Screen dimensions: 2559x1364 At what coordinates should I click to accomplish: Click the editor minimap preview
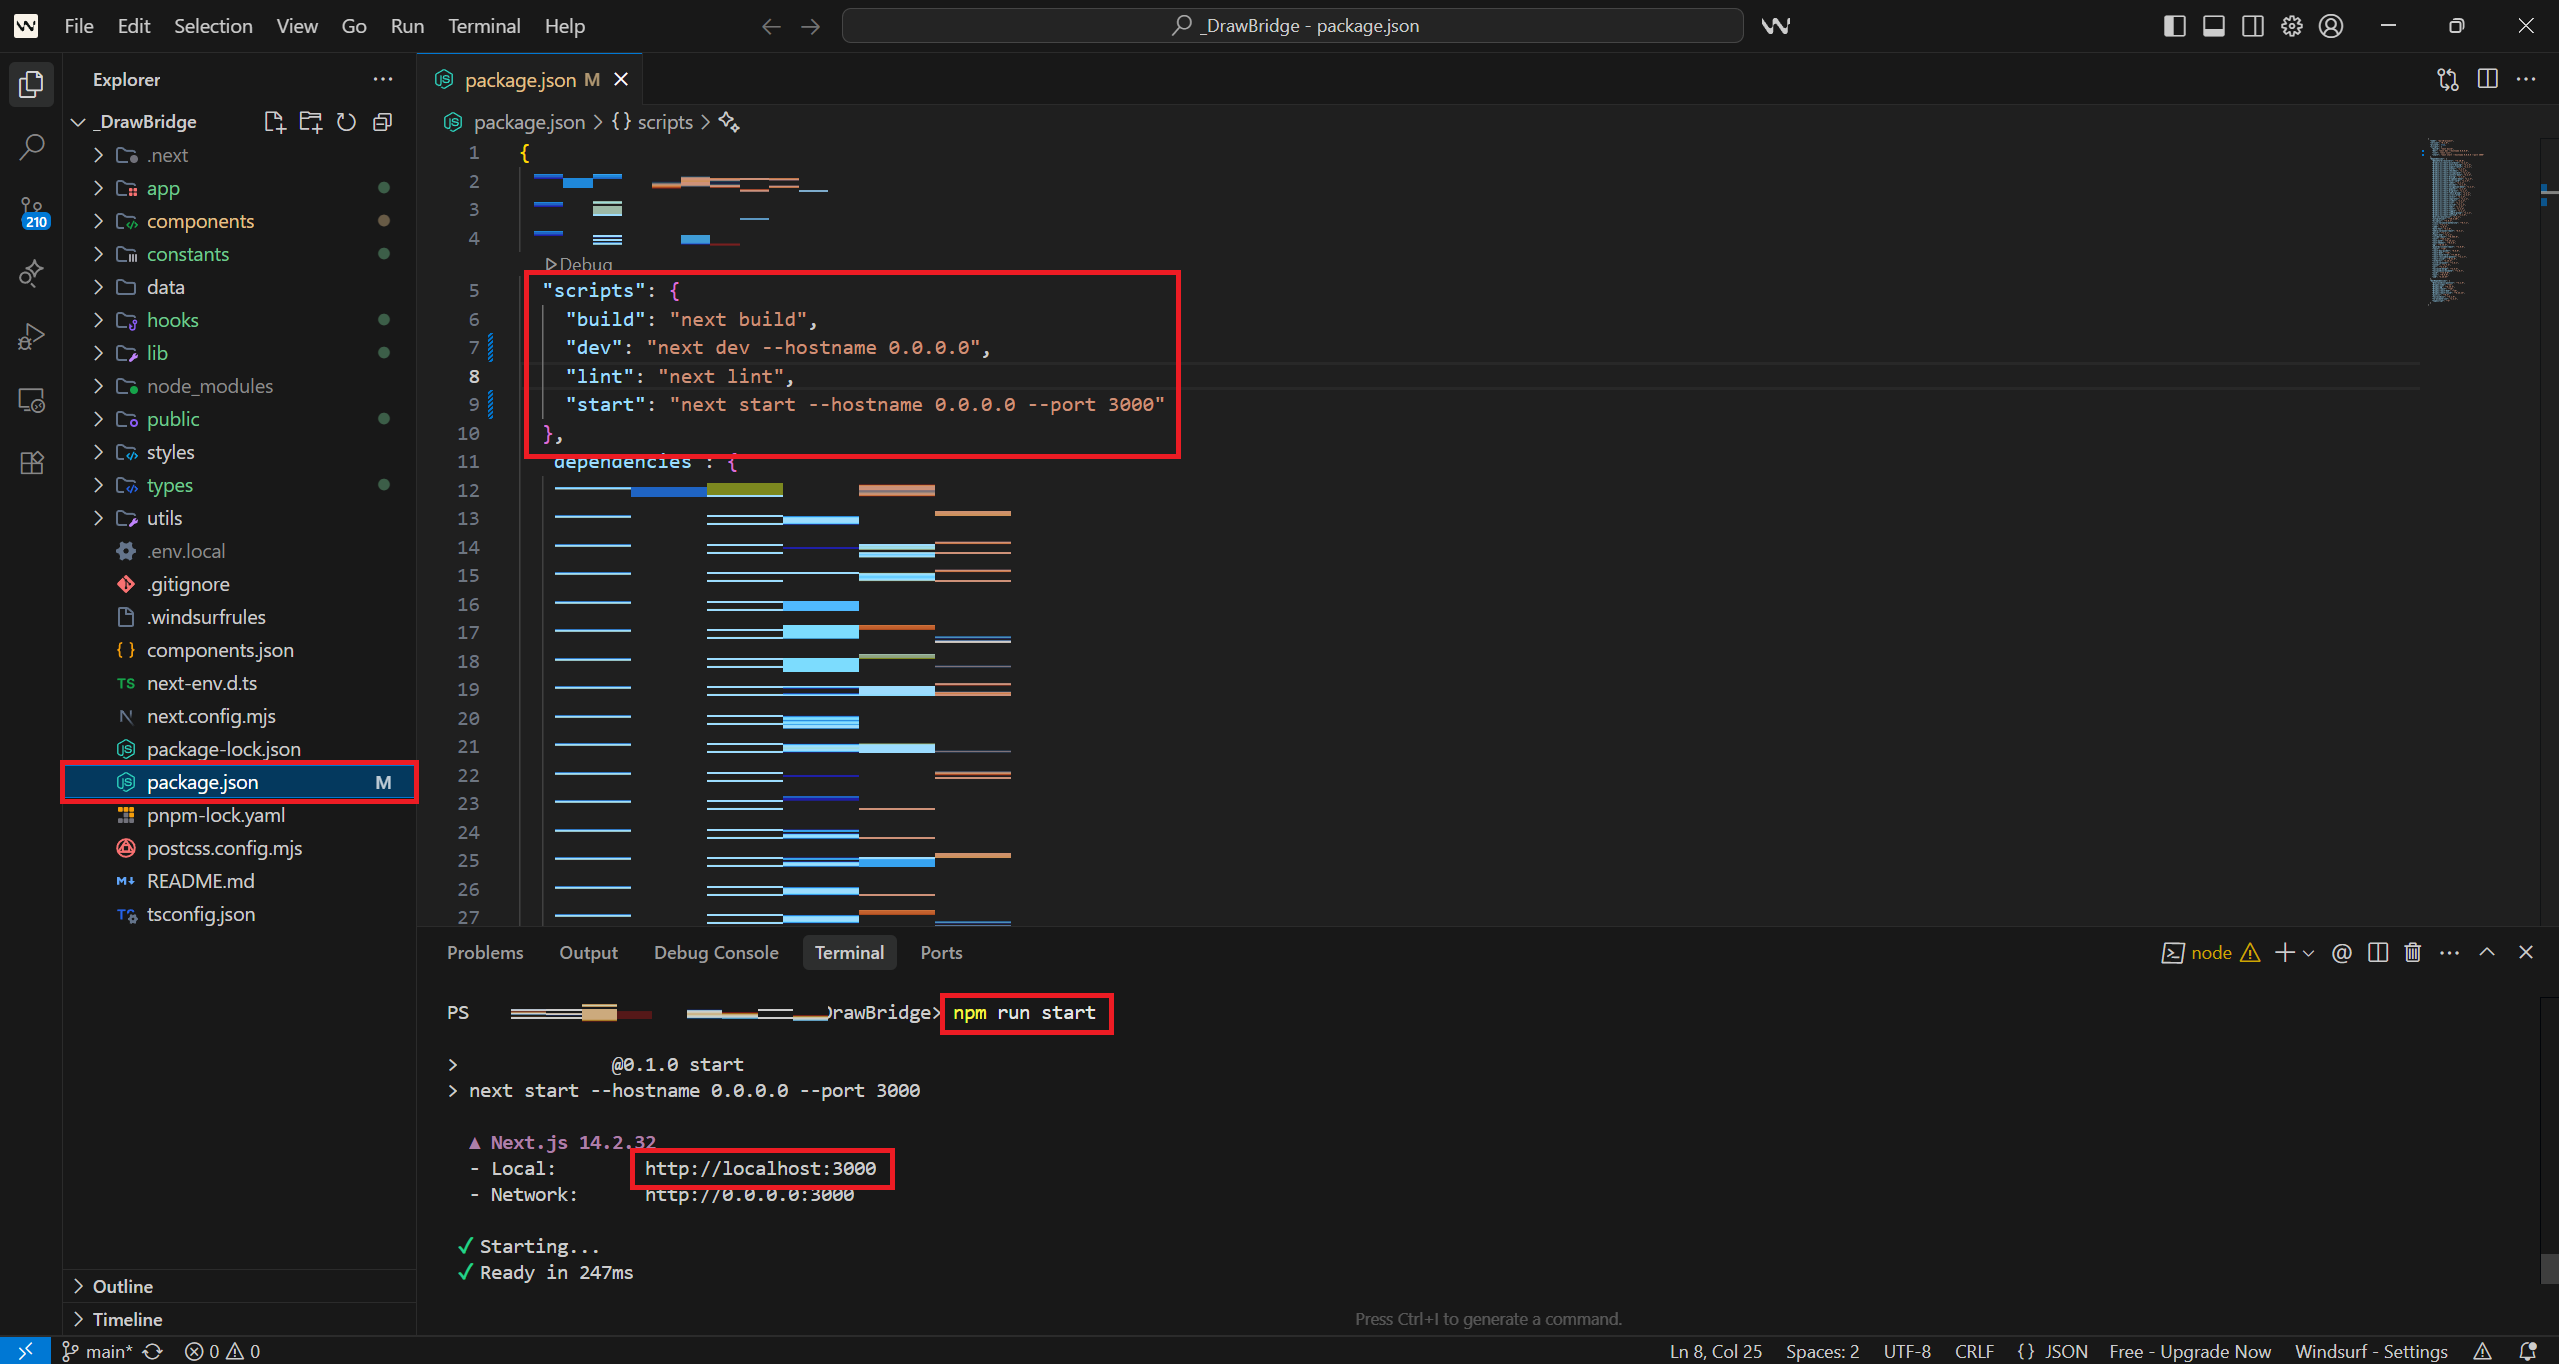[x=2447, y=220]
